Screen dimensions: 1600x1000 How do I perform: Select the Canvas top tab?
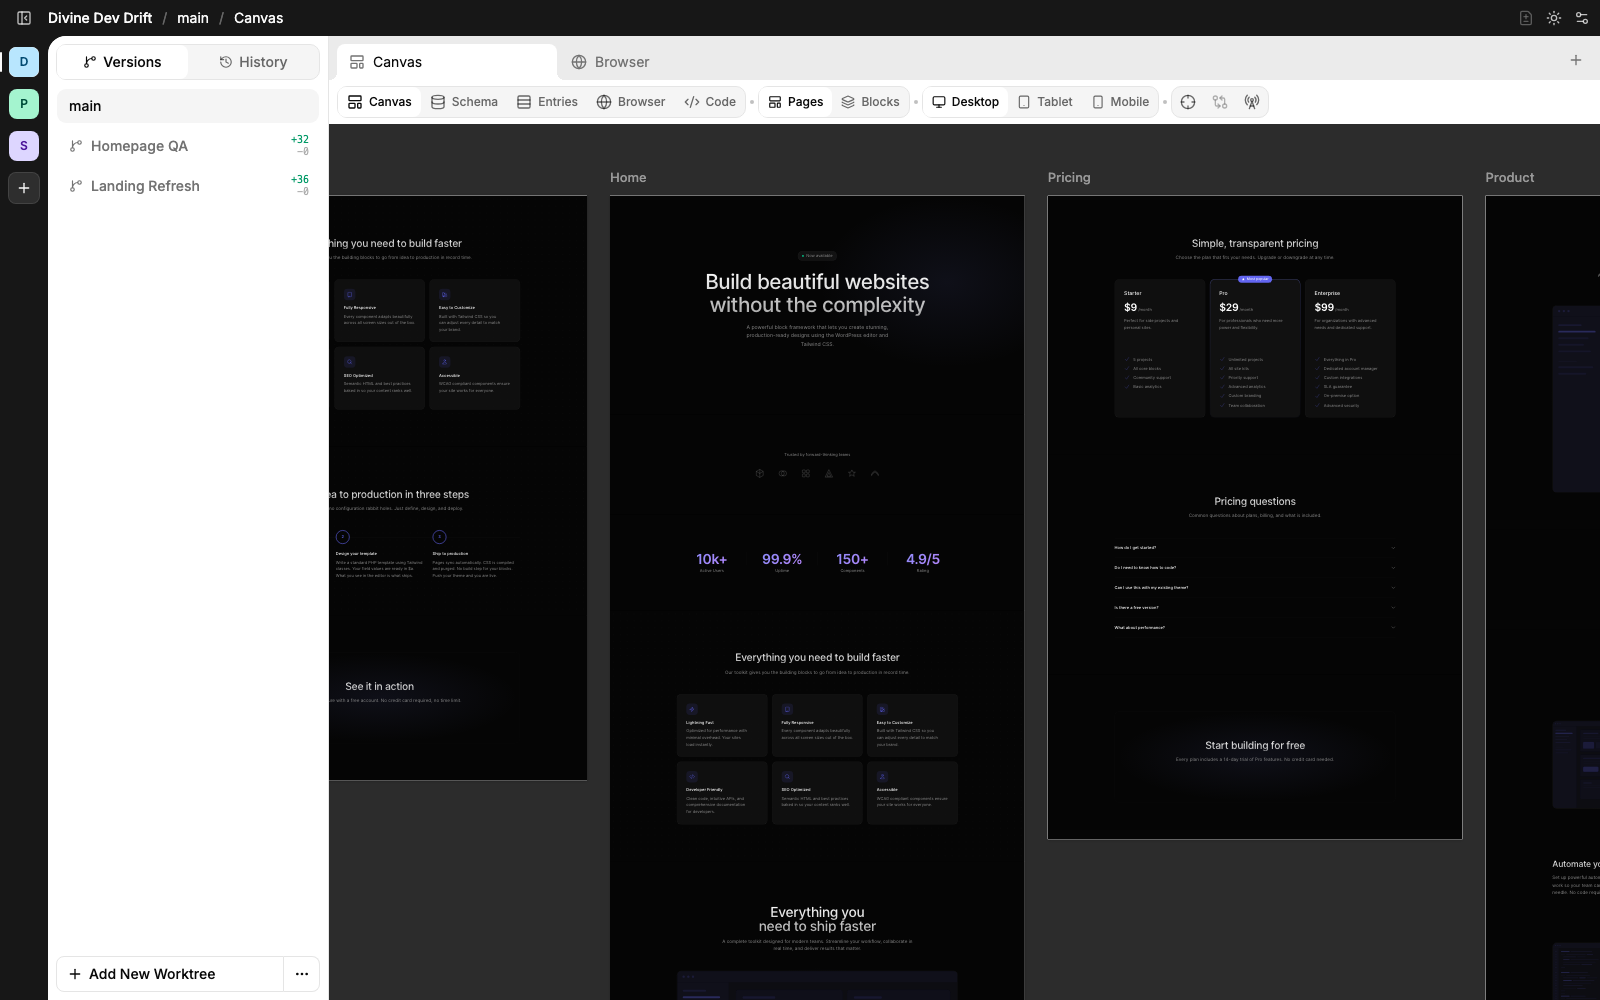tap(446, 62)
